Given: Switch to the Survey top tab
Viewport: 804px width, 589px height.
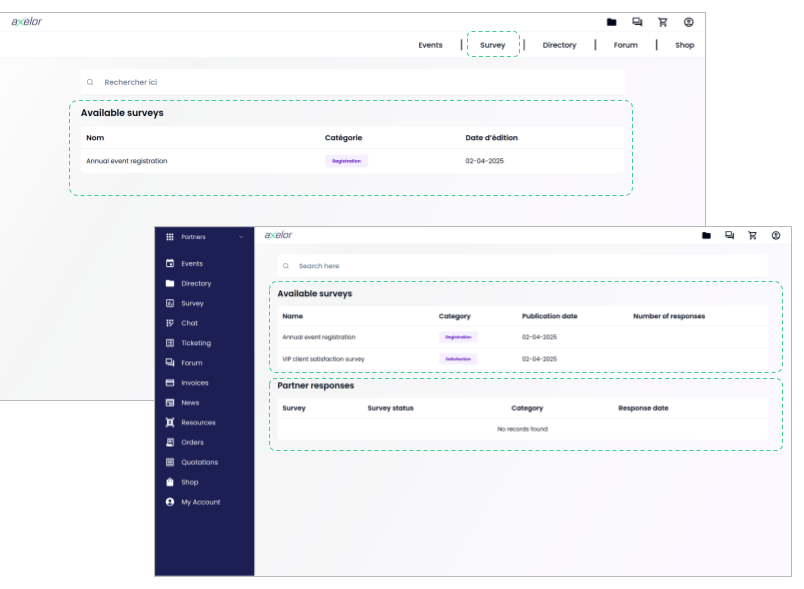Looking at the screenshot, I should point(493,45).
